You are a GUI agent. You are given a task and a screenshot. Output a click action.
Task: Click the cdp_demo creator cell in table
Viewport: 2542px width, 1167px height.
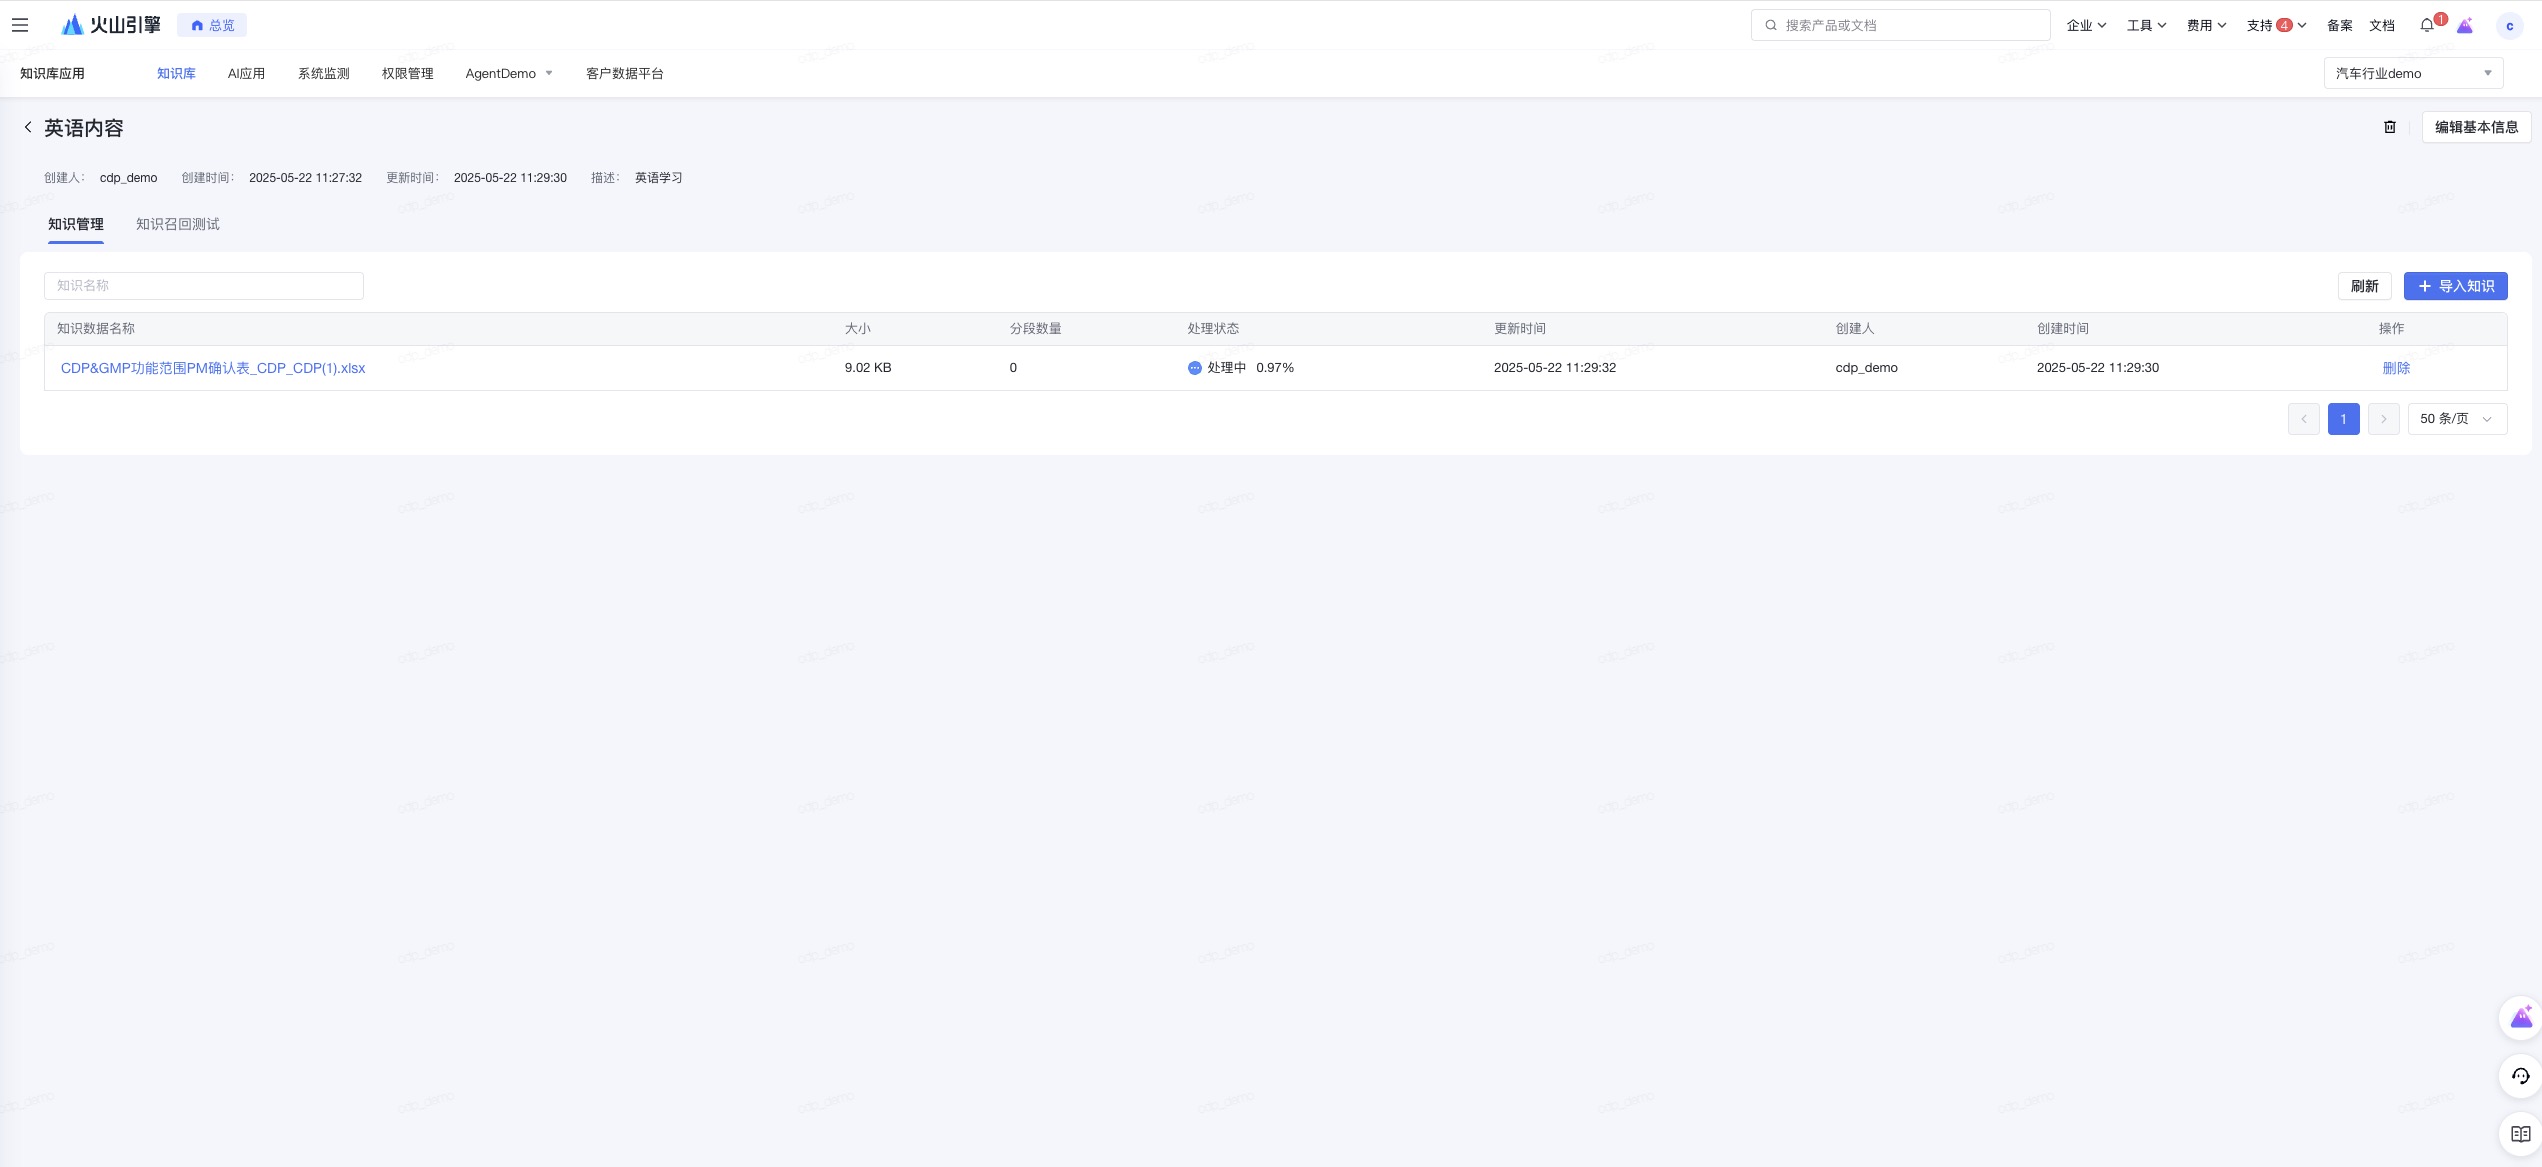(1866, 368)
